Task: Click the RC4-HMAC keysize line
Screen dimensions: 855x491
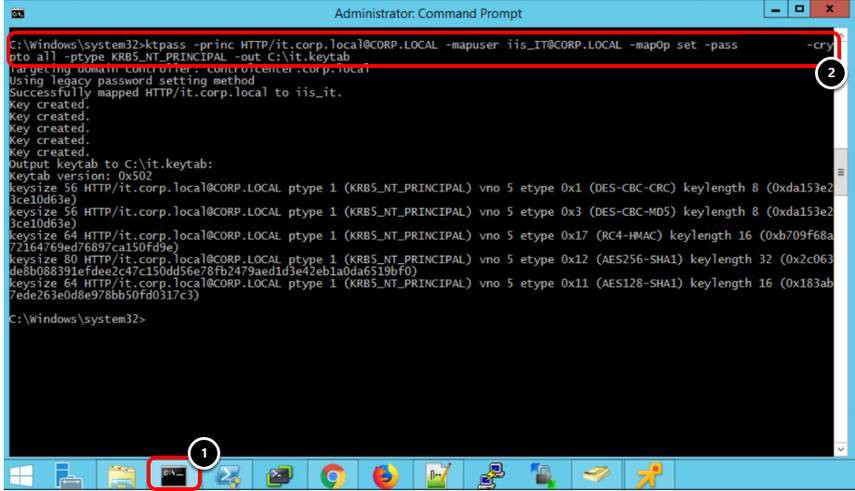Action: point(421,242)
